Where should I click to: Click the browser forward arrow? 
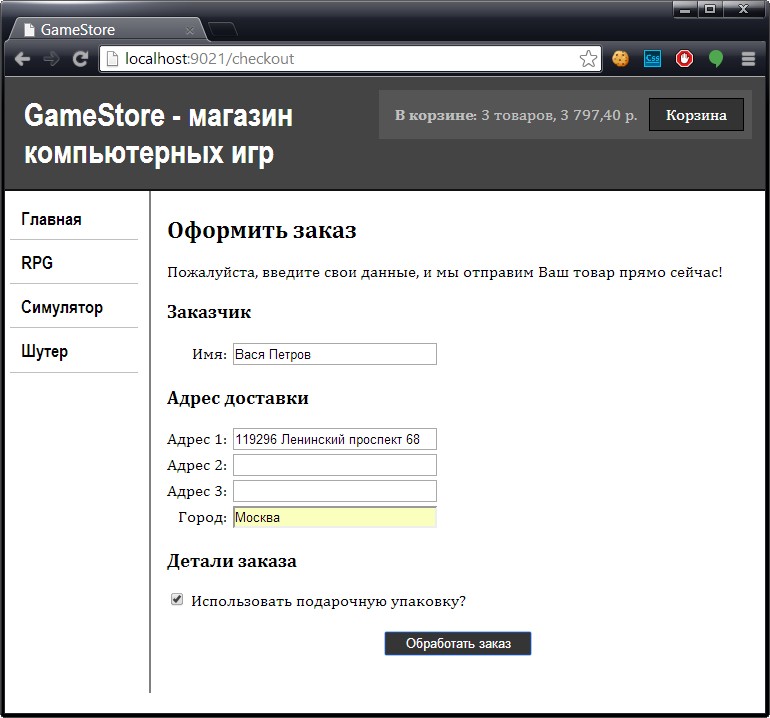tap(51, 59)
